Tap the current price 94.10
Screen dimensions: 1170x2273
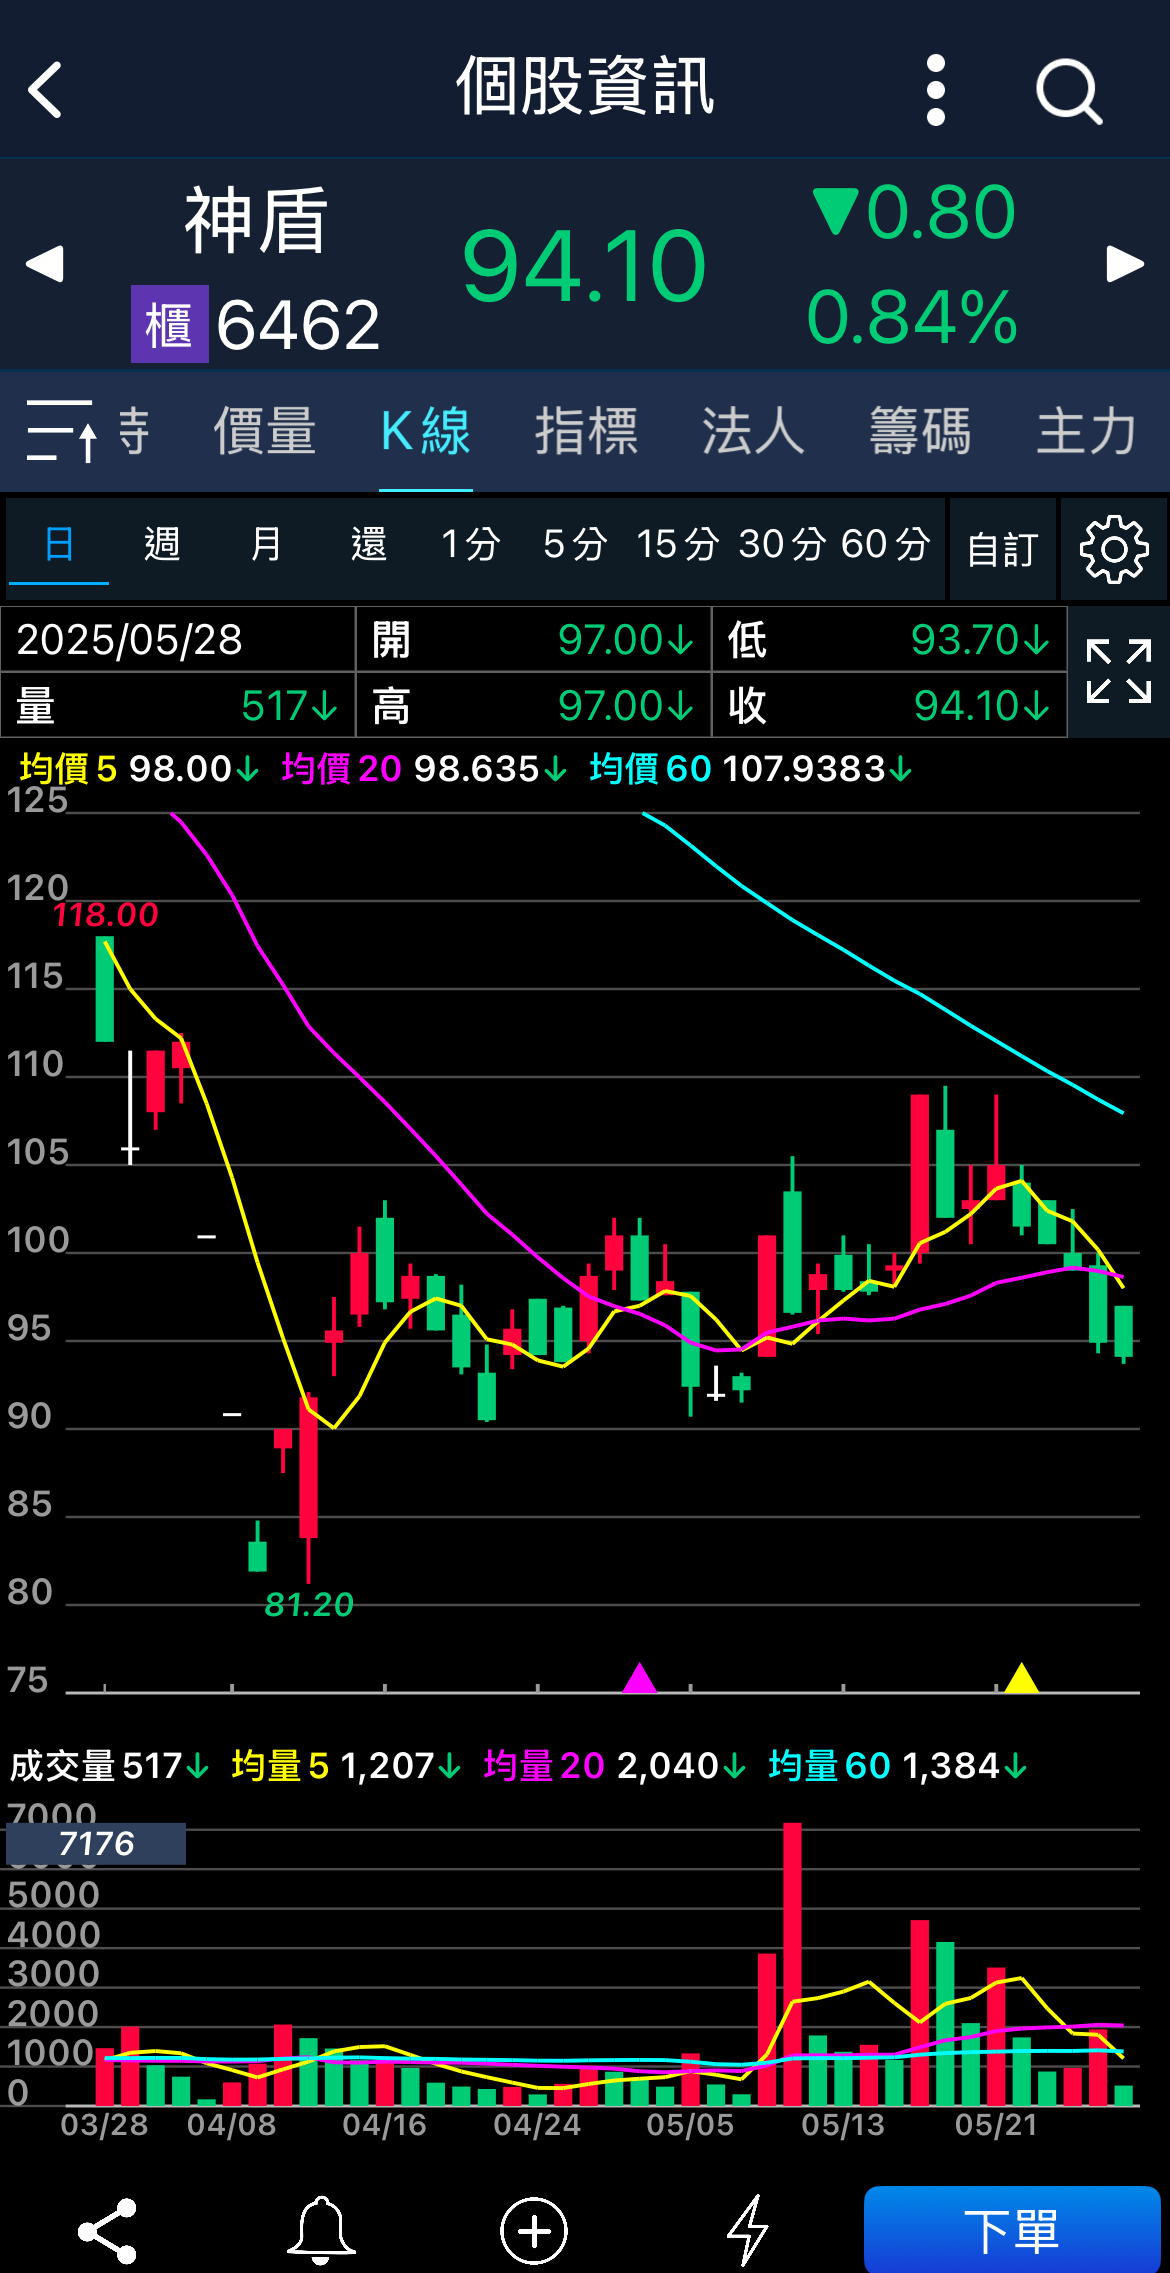pos(584,266)
